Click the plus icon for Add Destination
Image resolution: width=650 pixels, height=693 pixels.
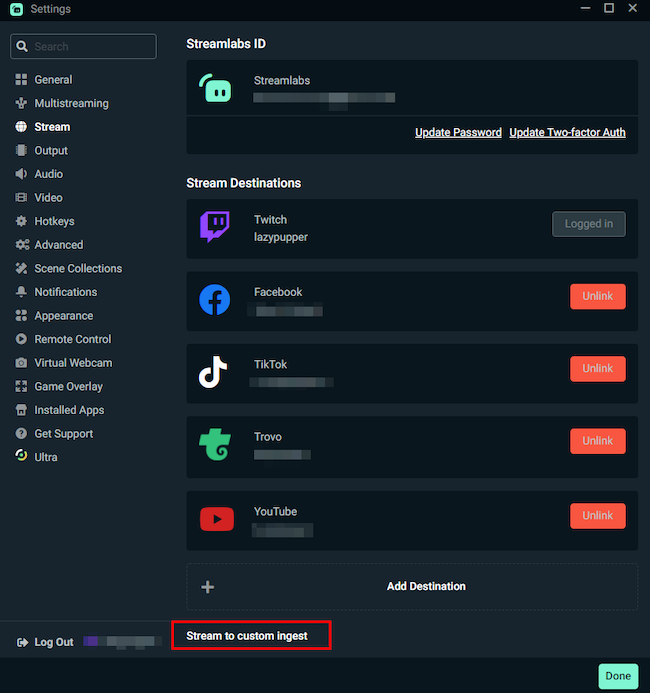pyautogui.click(x=208, y=587)
